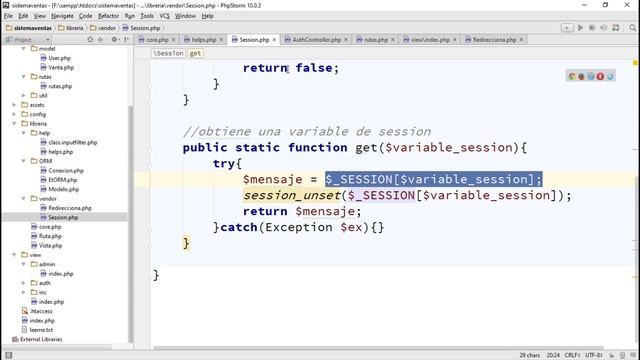Open the VCS menu
The width and height of the screenshot is (640, 360).
[164, 16]
